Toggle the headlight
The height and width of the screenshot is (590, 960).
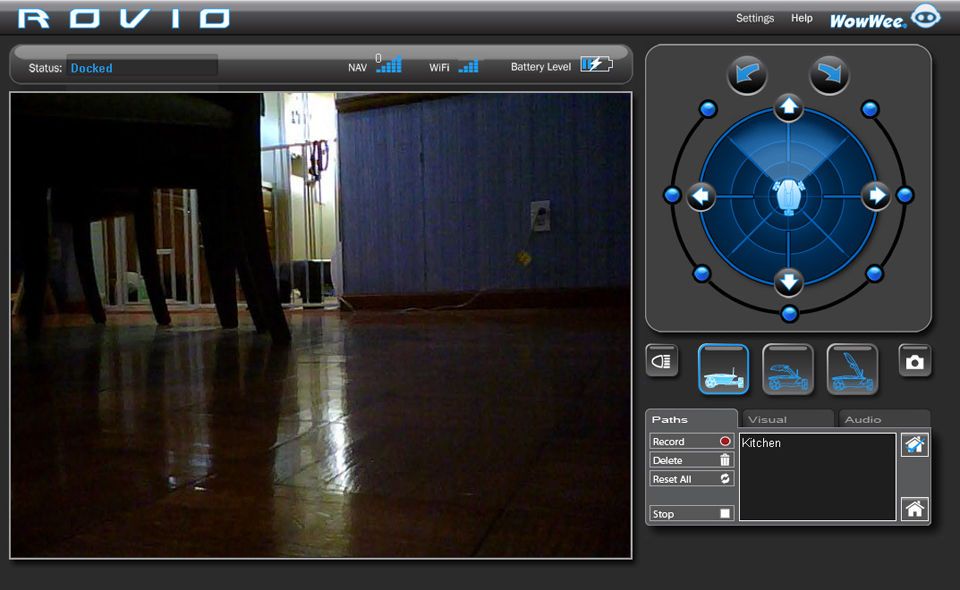point(662,361)
